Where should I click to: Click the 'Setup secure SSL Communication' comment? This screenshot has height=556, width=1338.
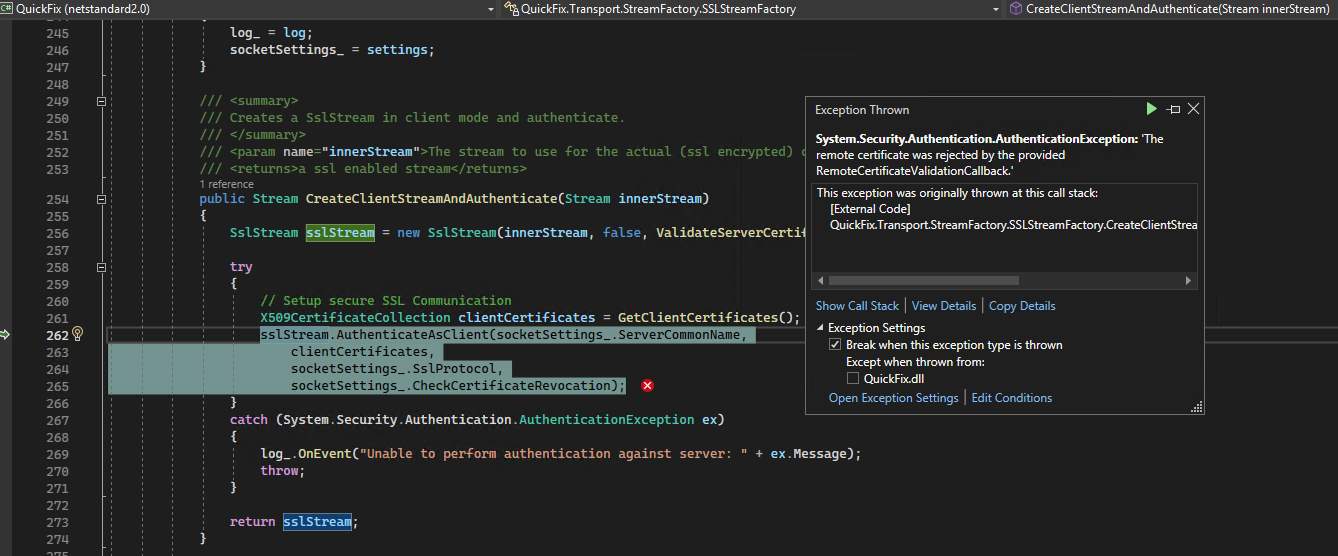click(386, 301)
